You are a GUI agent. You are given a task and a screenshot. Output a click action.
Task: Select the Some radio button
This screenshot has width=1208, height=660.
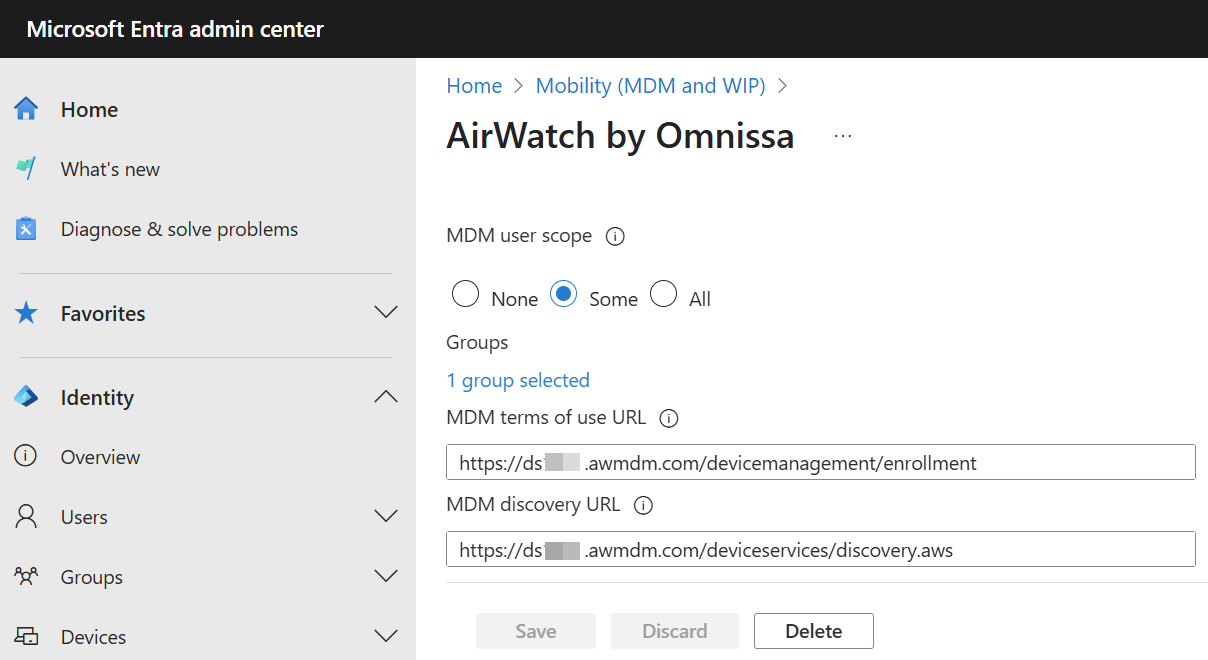[564, 295]
